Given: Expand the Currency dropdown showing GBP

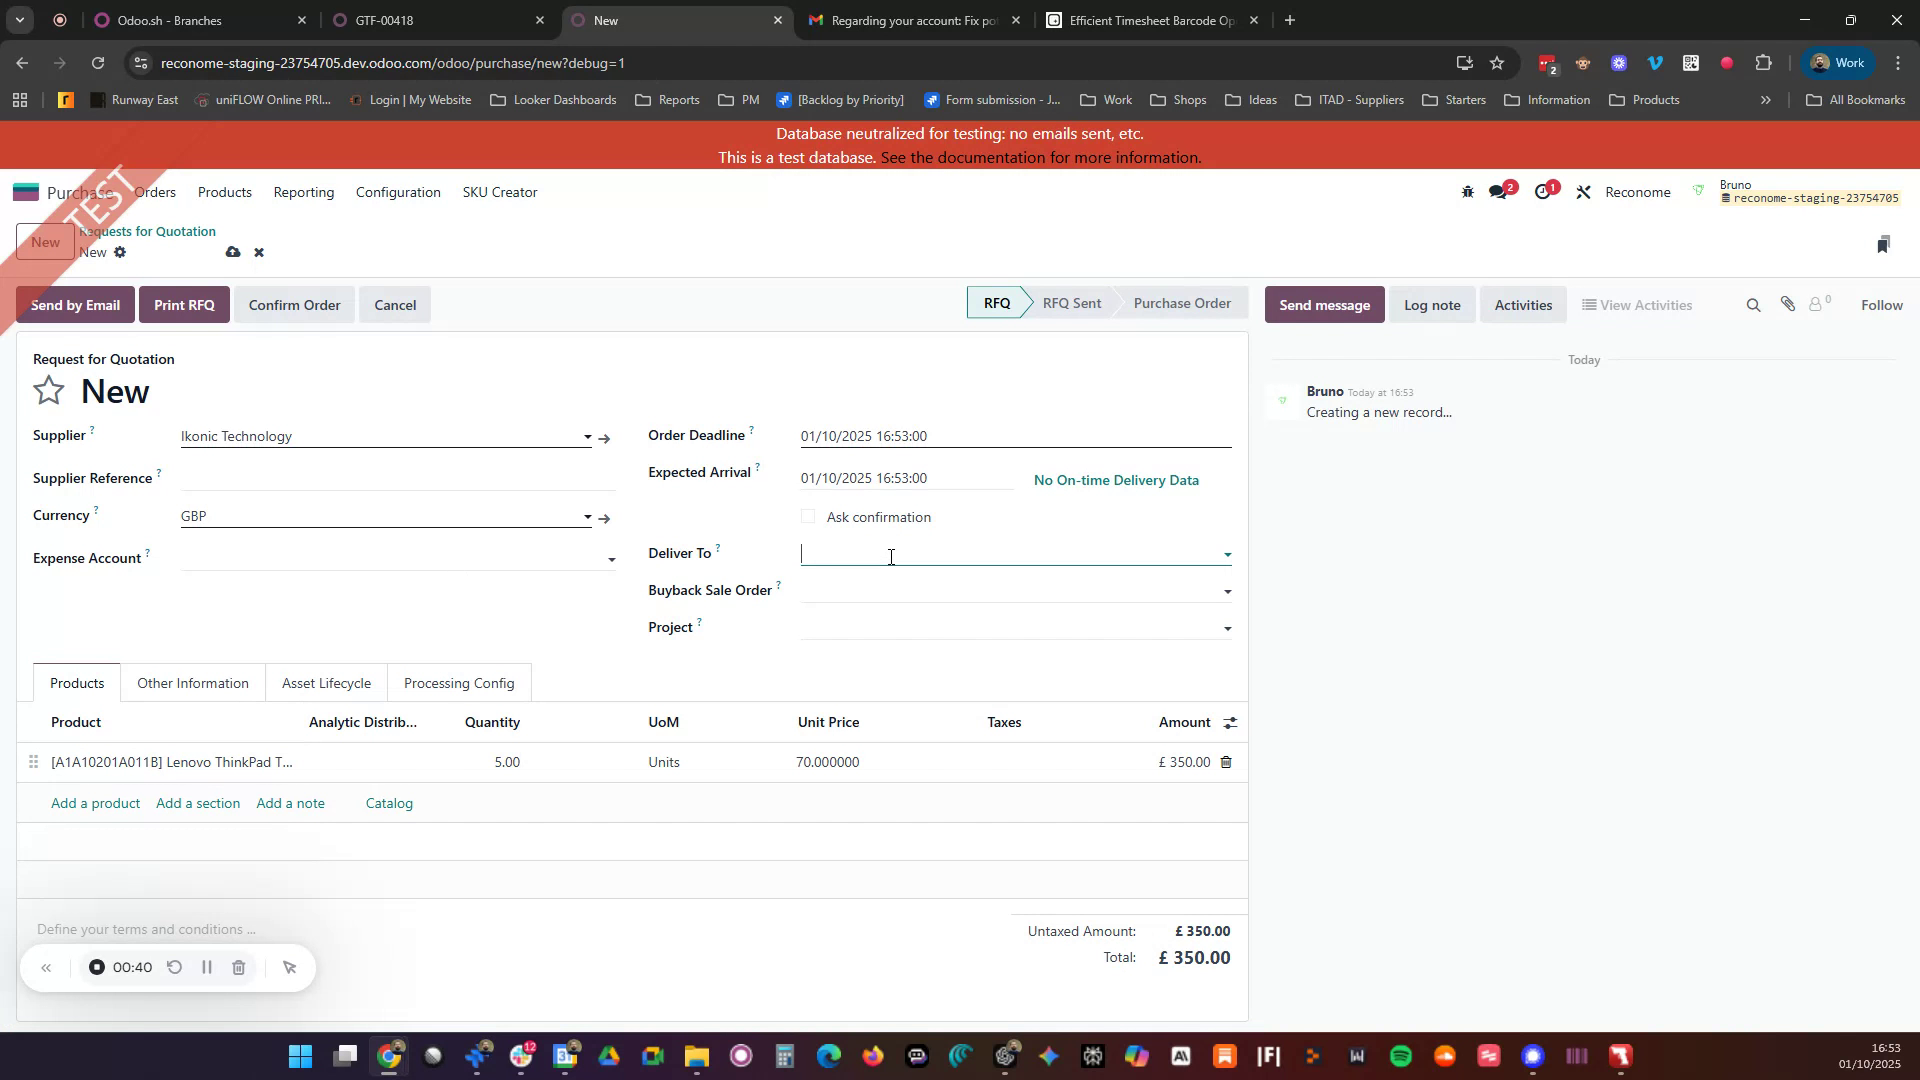Looking at the screenshot, I should pos(587,517).
